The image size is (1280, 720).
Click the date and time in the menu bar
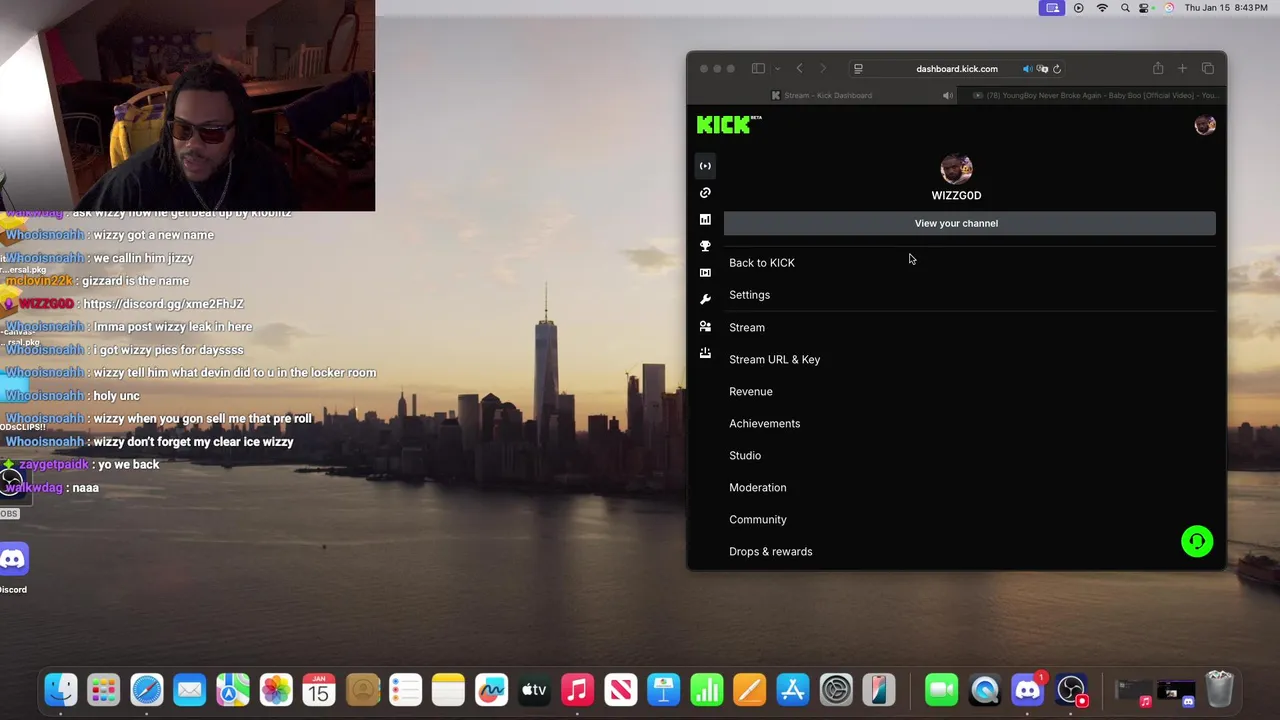[1226, 8]
